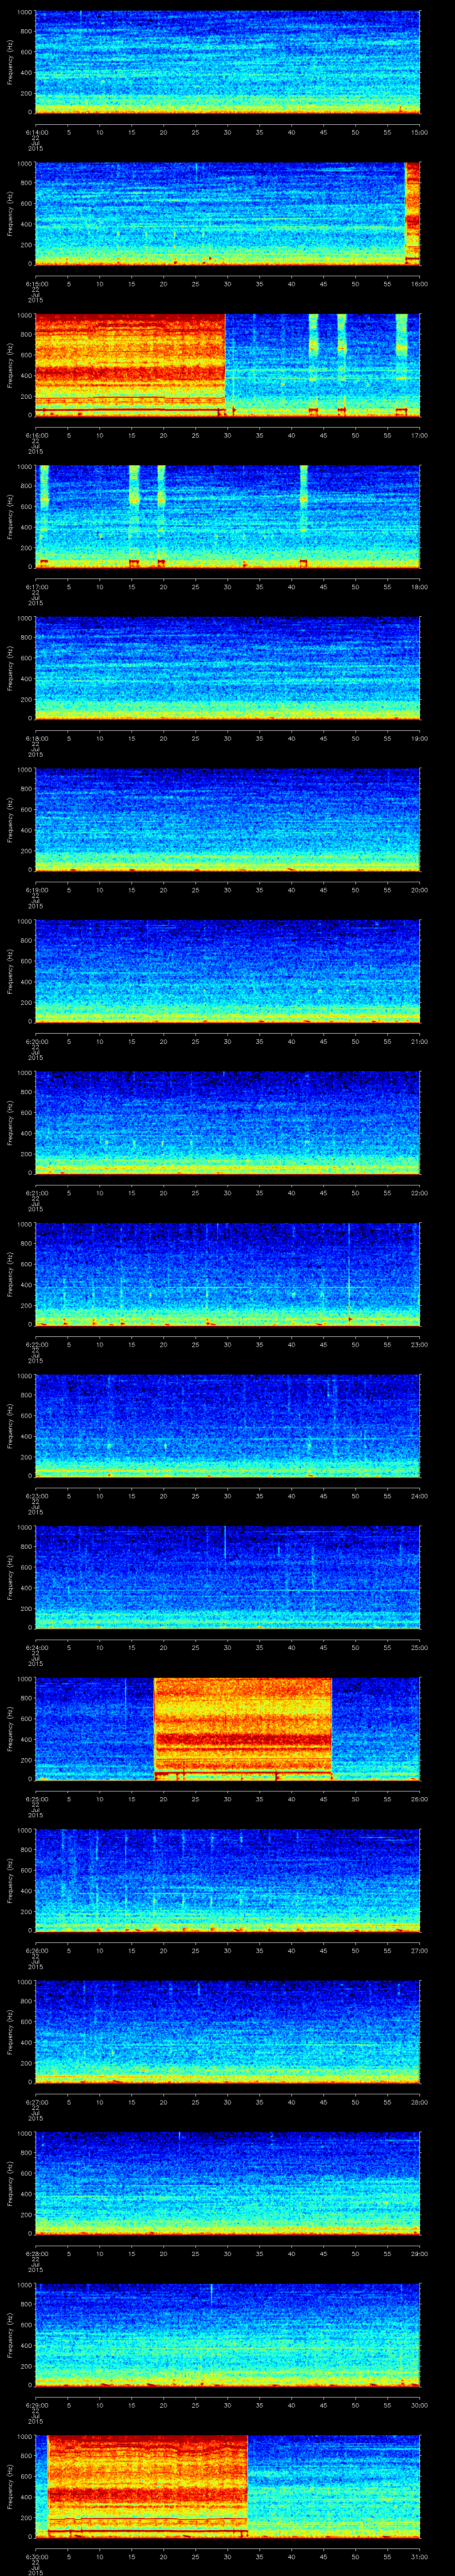This screenshot has height=2576, width=455.
Task: Click 'Frequency (Hz)' axis label of 6:14:00 panel
Action: click(10, 62)
